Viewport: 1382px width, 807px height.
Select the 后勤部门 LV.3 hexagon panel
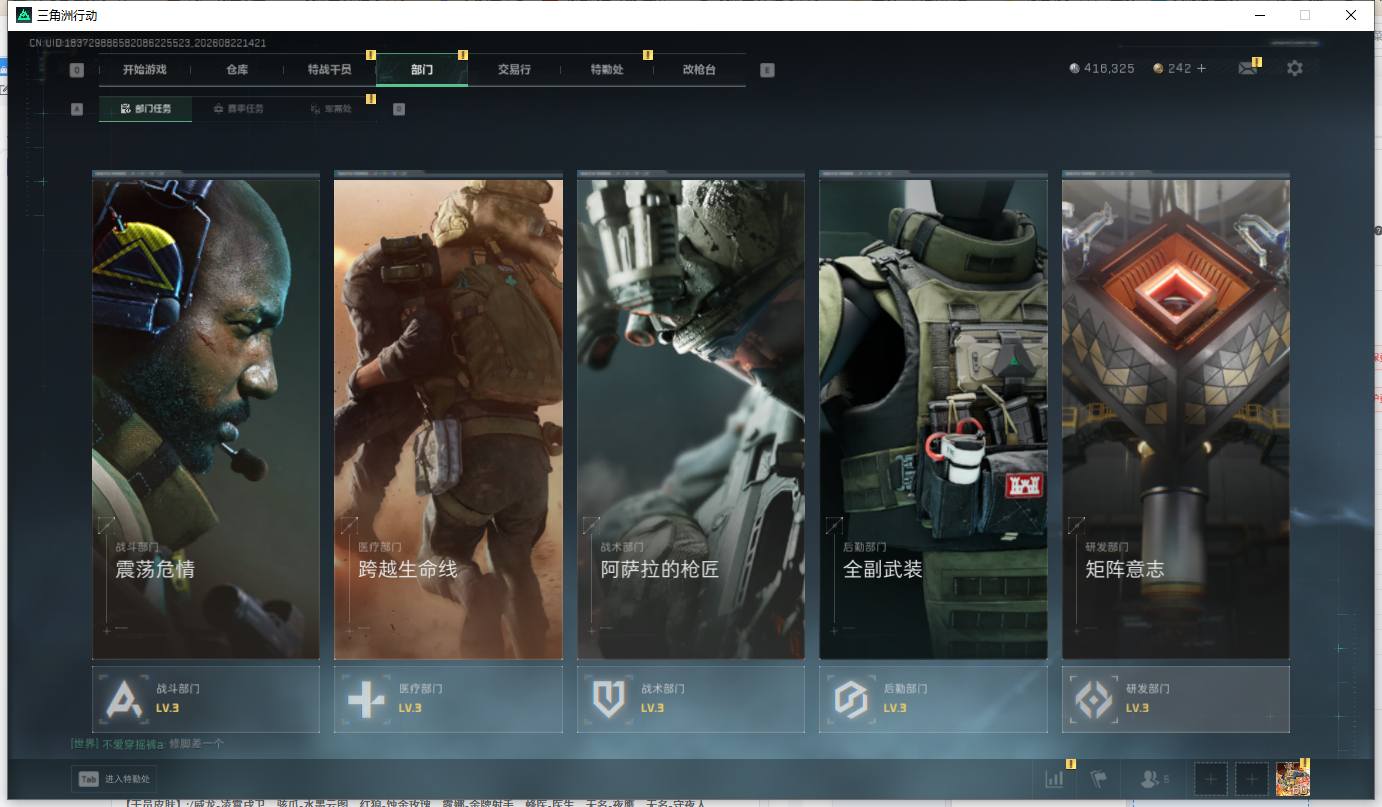933,699
